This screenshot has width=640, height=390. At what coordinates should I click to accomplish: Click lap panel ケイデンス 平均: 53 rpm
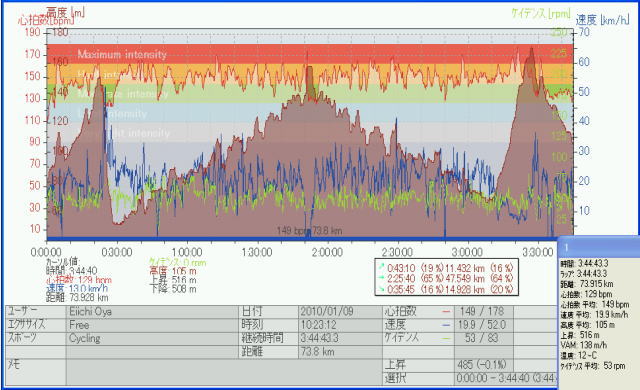click(x=593, y=366)
